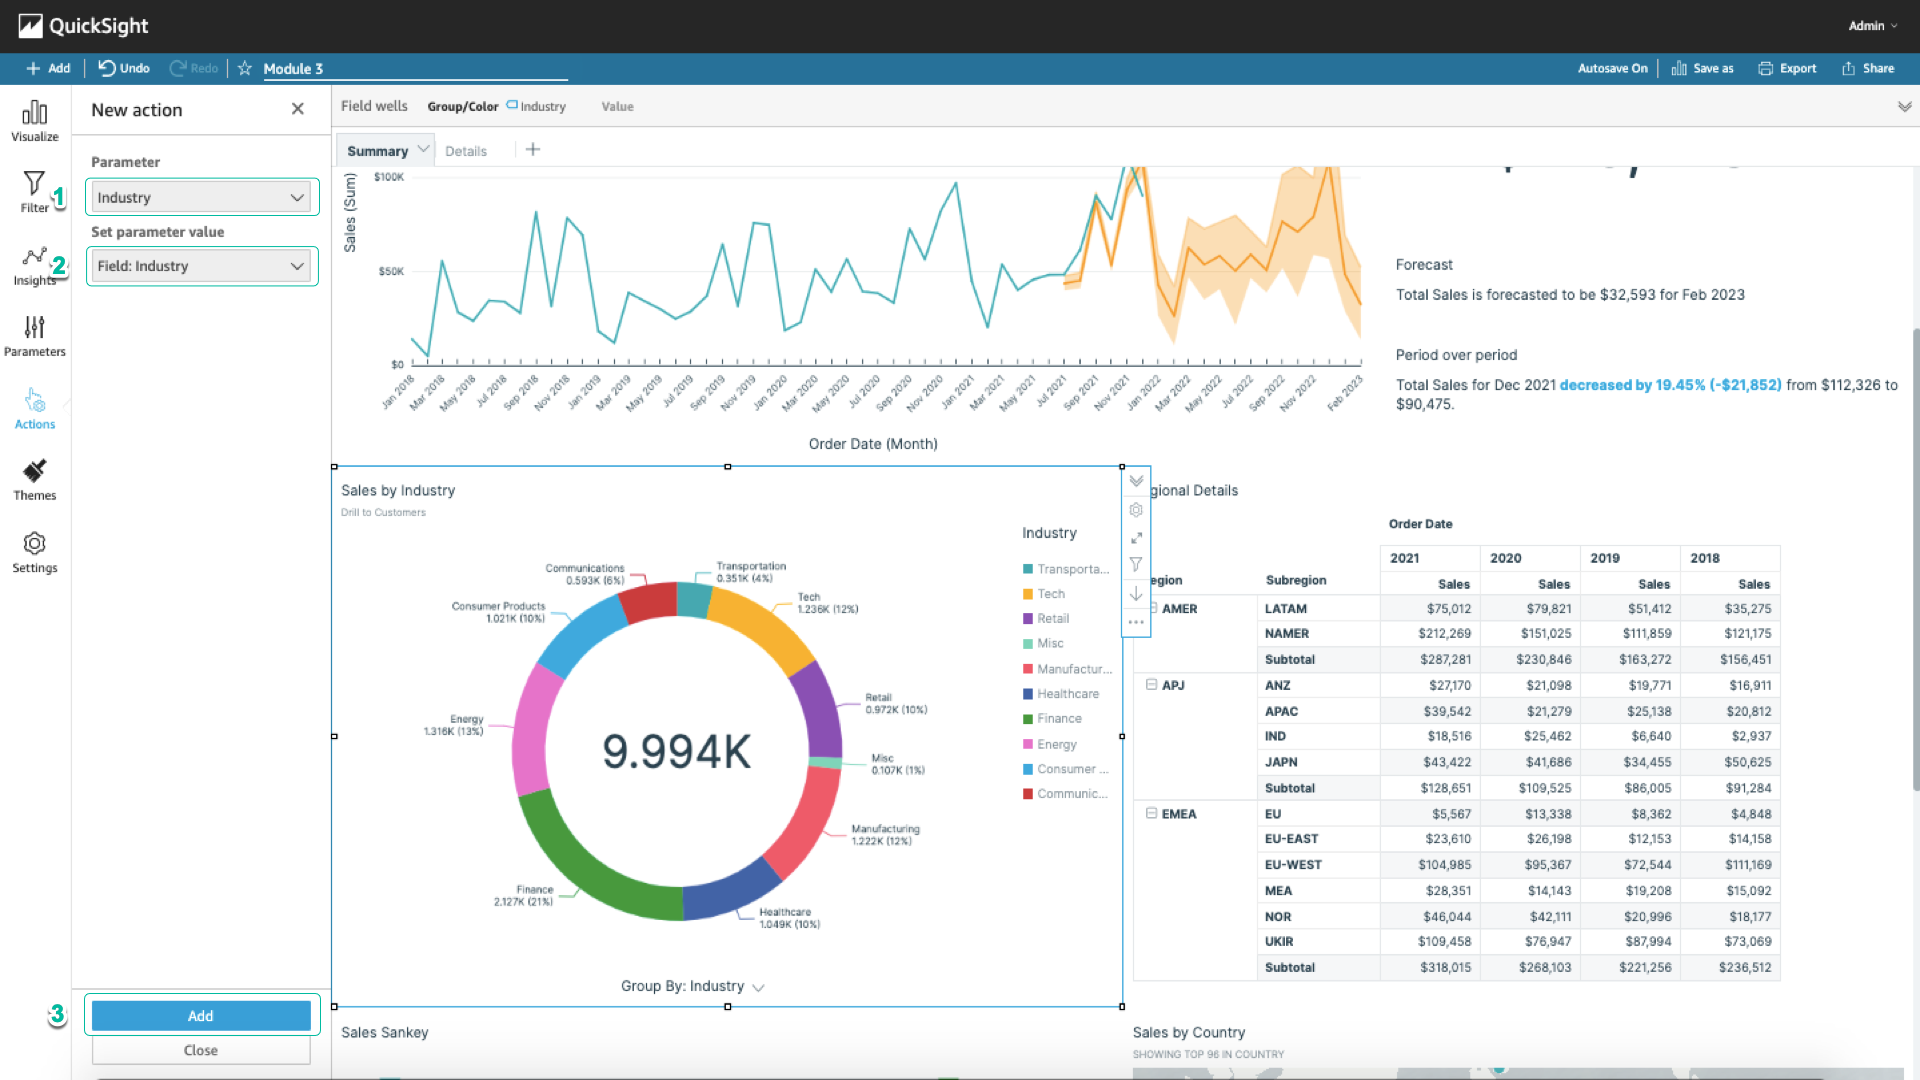Click the Value field well
The height and width of the screenshot is (1080, 1920).
coord(617,106)
